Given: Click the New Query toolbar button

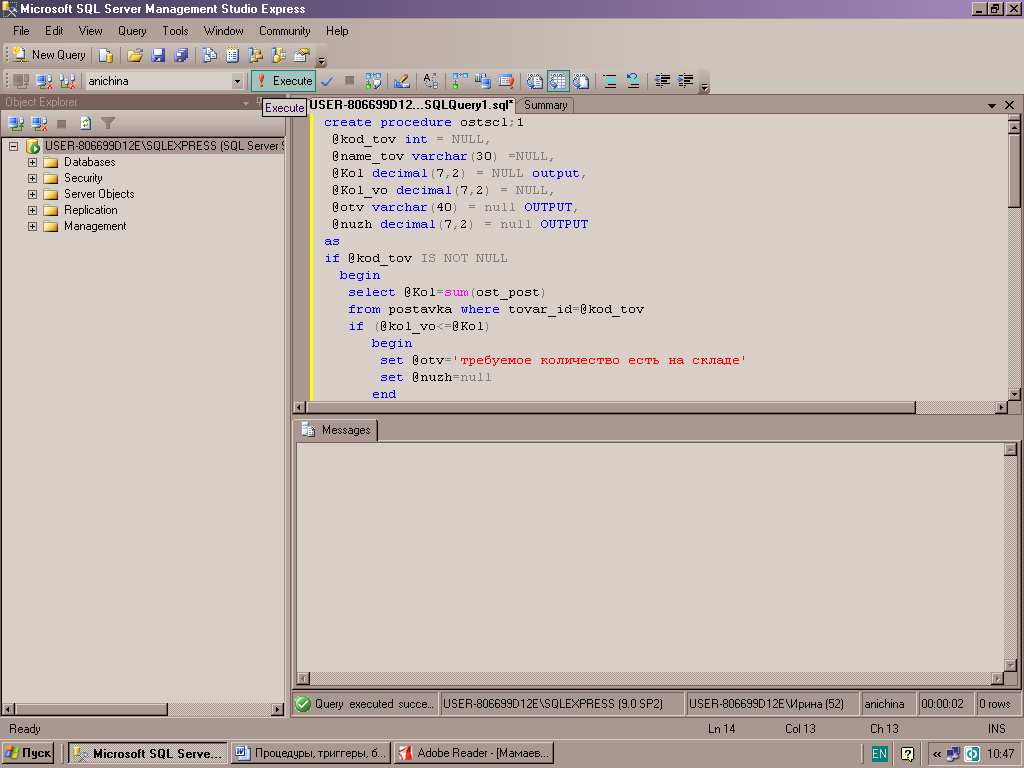Looking at the screenshot, I should (x=49, y=56).
